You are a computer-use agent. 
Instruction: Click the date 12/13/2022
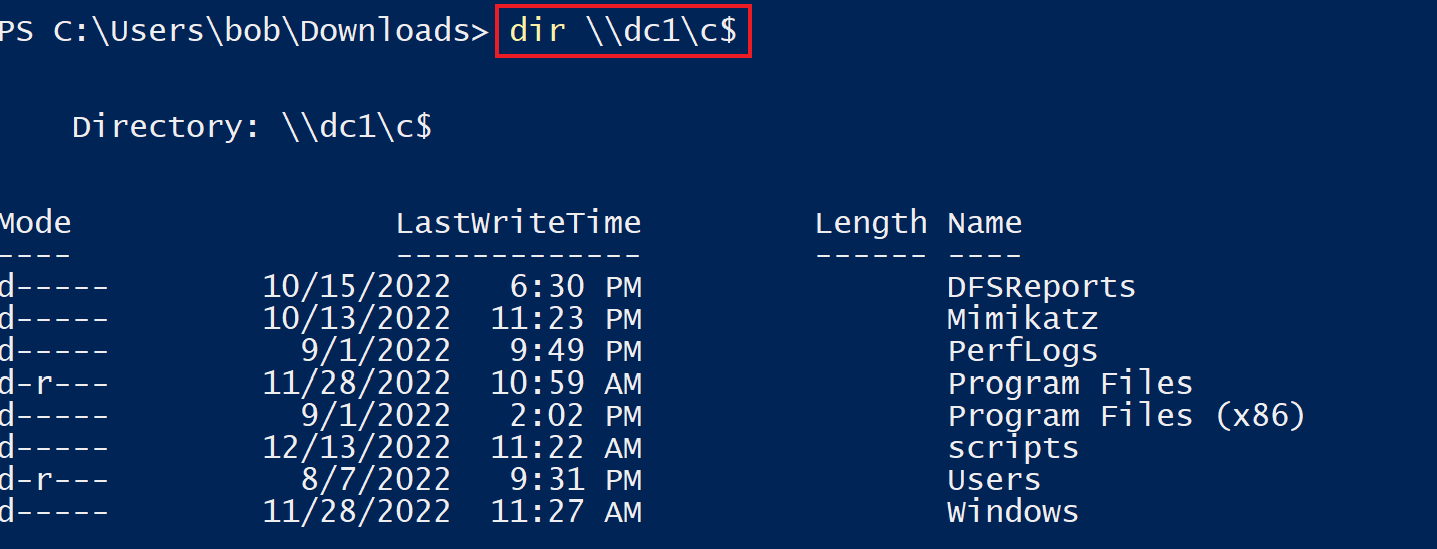click(x=356, y=448)
